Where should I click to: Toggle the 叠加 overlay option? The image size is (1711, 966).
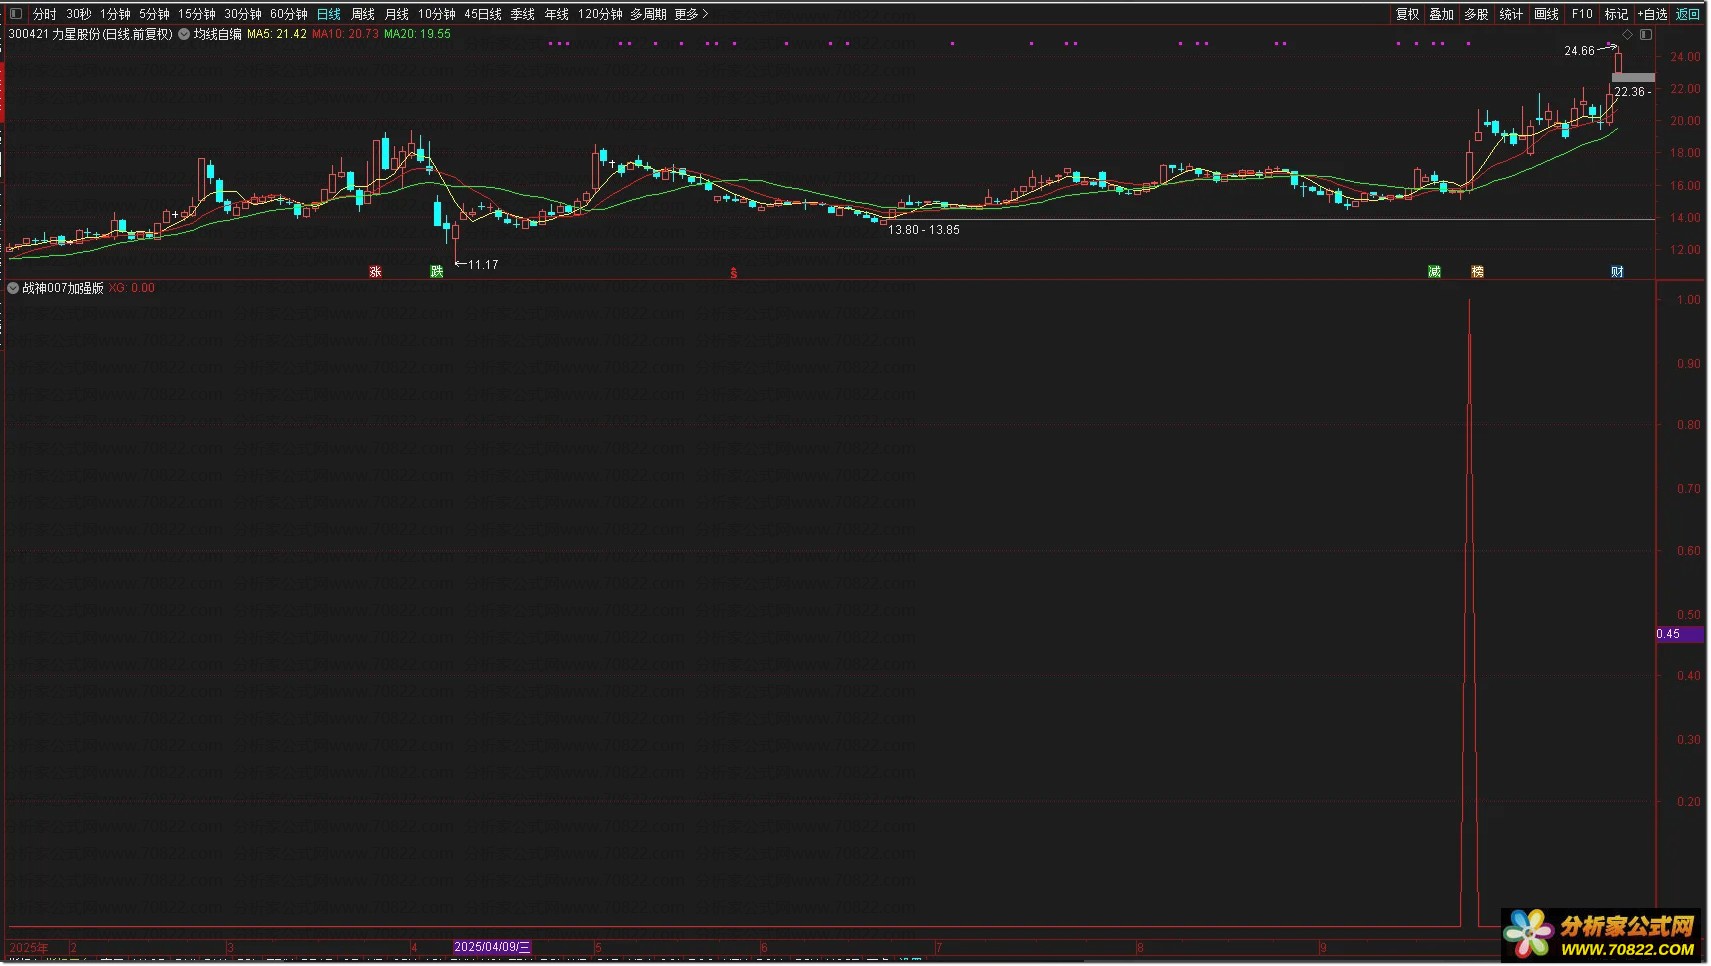(x=1441, y=14)
